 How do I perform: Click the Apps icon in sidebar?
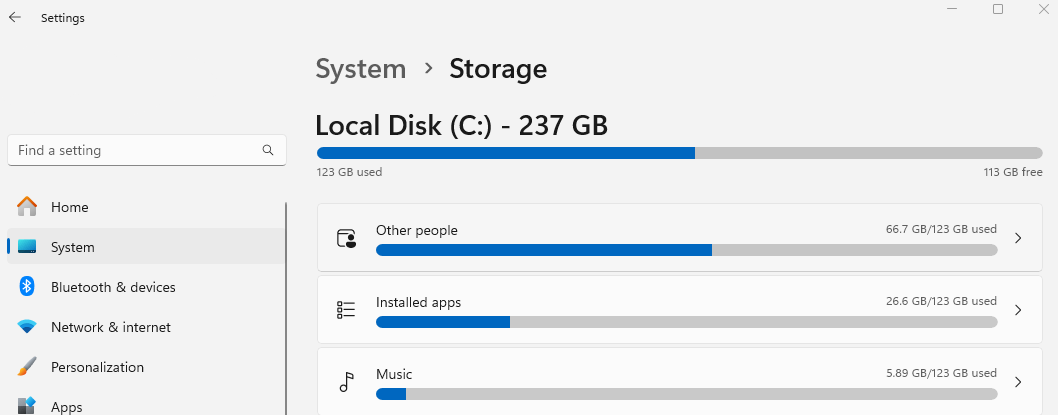tap(27, 406)
